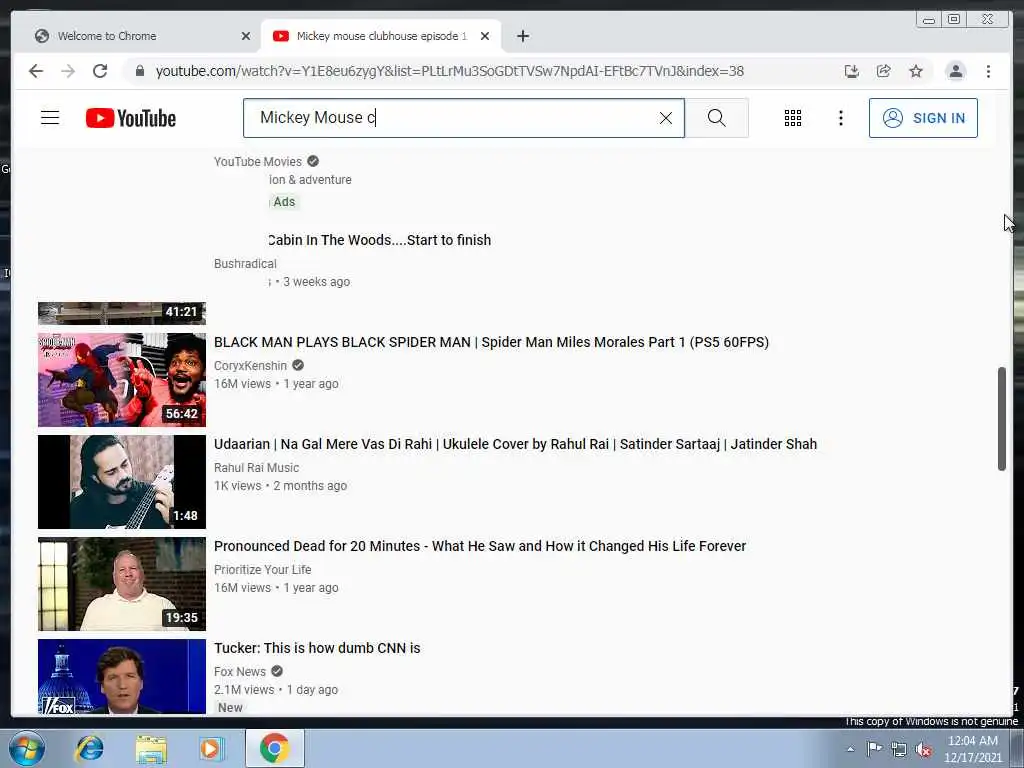Click the network tray icon
The width and height of the screenshot is (1024, 768).
899,749
